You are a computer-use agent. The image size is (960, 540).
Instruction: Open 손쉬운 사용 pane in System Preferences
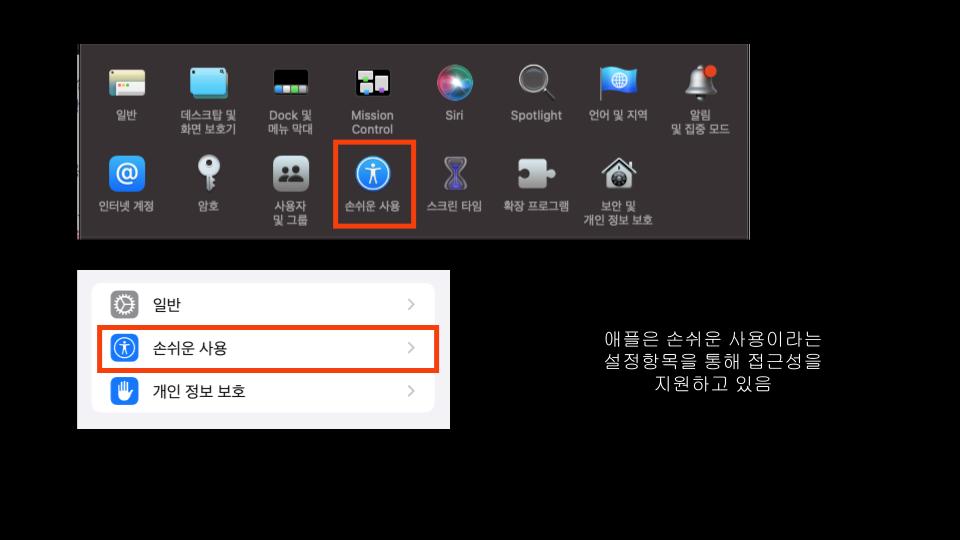[373, 173]
